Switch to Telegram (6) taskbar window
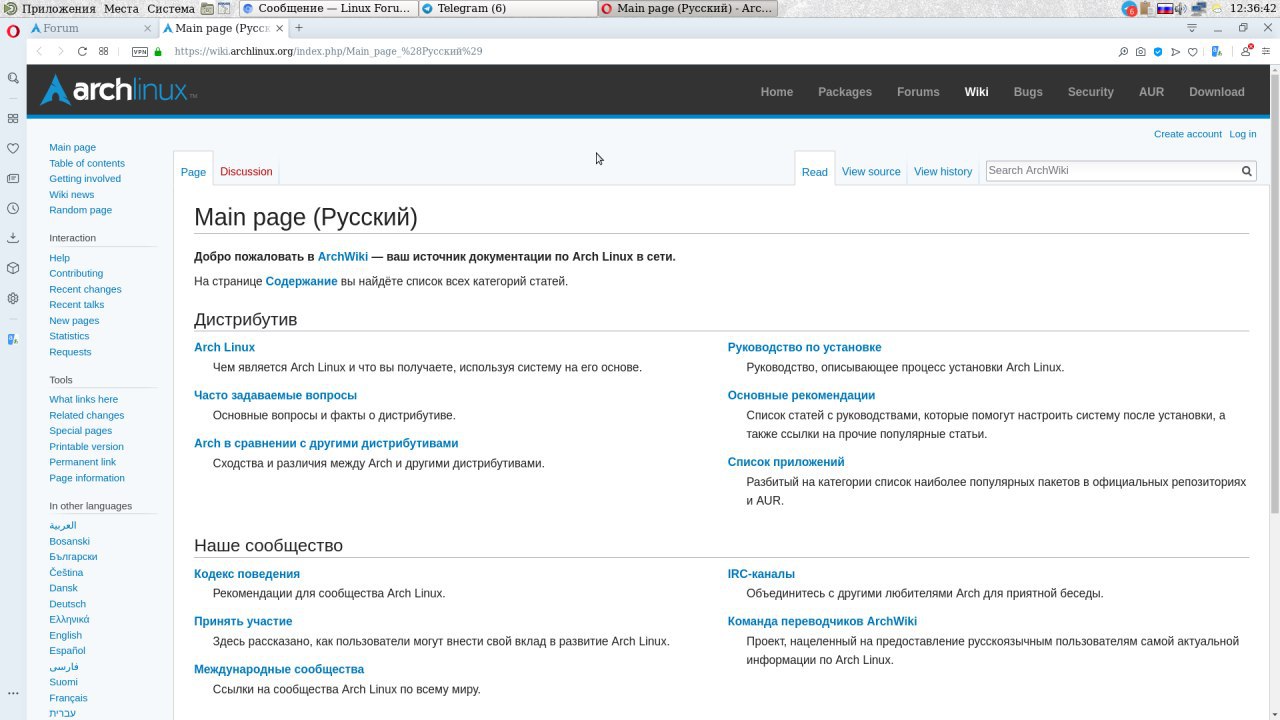Viewport: 1280px width, 720px height. click(x=507, y=8)
